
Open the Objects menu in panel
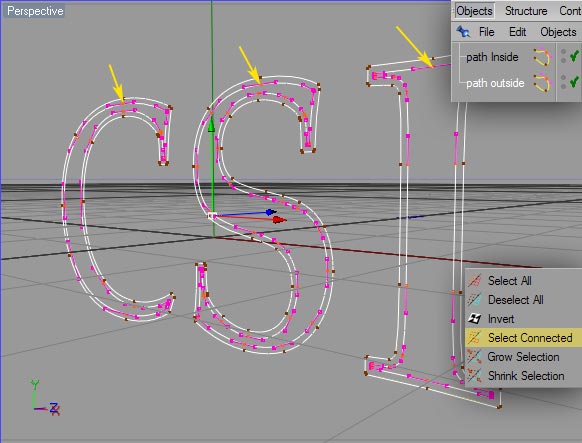coord(558,32)
